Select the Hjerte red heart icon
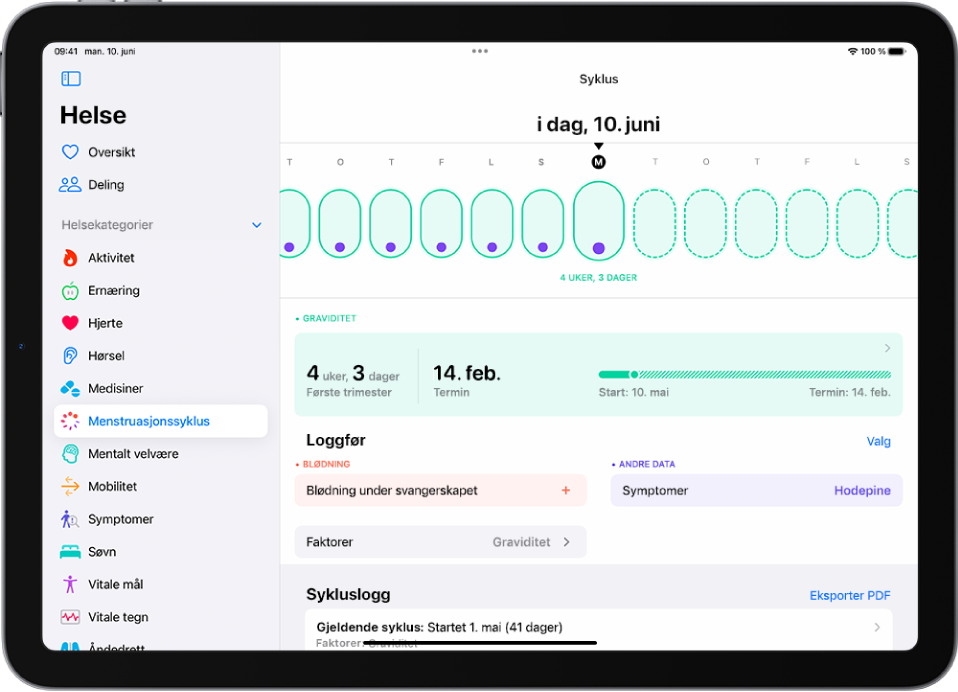Screen dimensions: 958x692 click(70, 323)
